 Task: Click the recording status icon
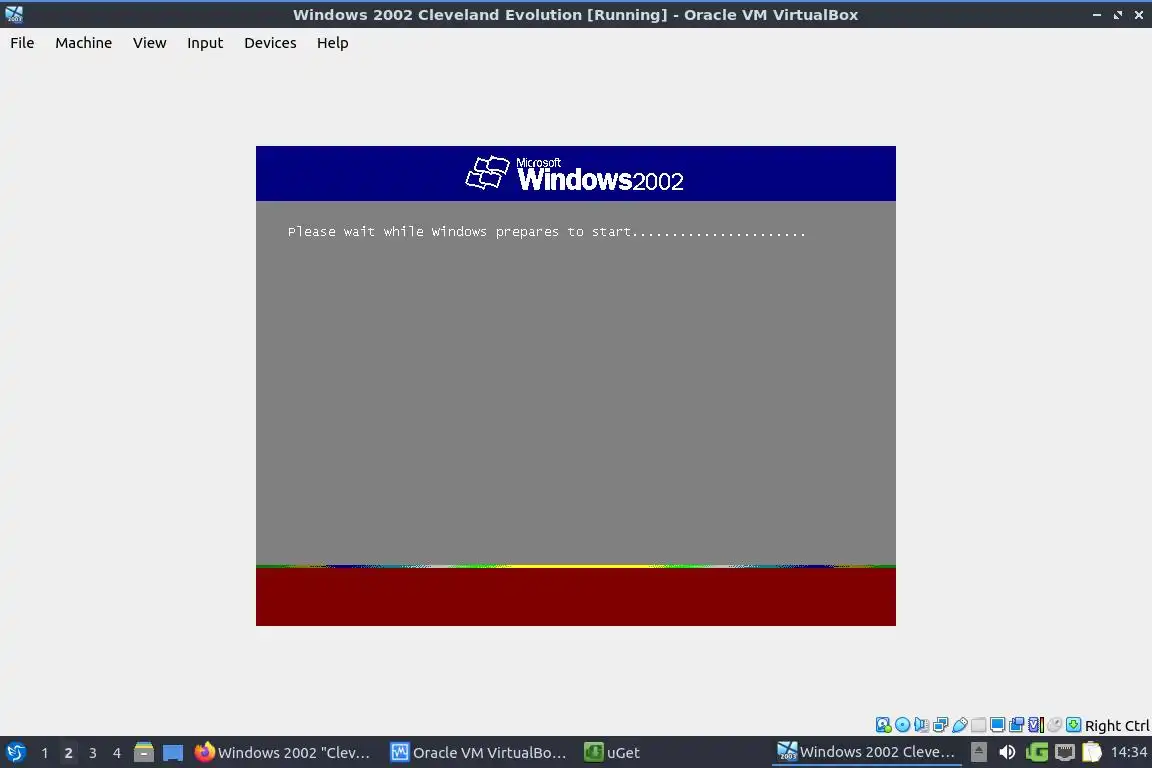point(1016,725)
